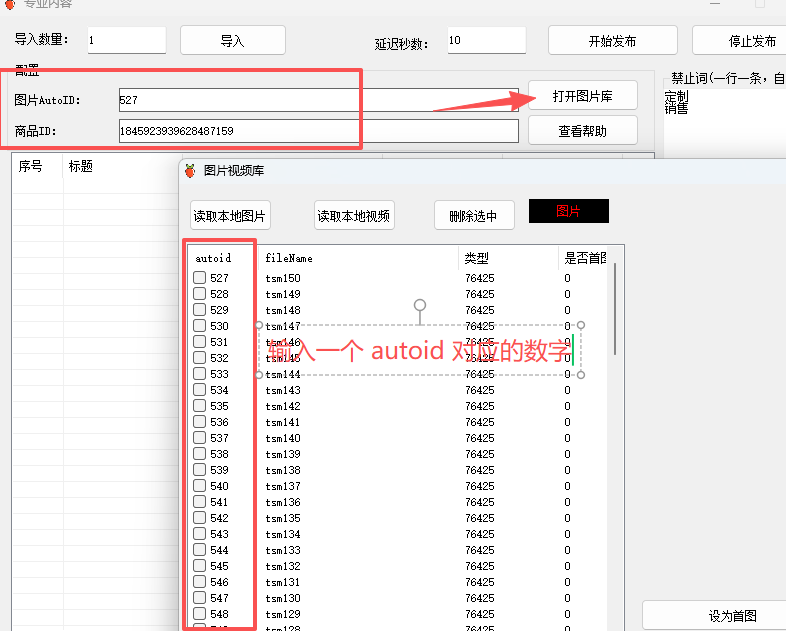The image size is (786, 631).
Task: Check the box for autoid 534
Action: 200,389
